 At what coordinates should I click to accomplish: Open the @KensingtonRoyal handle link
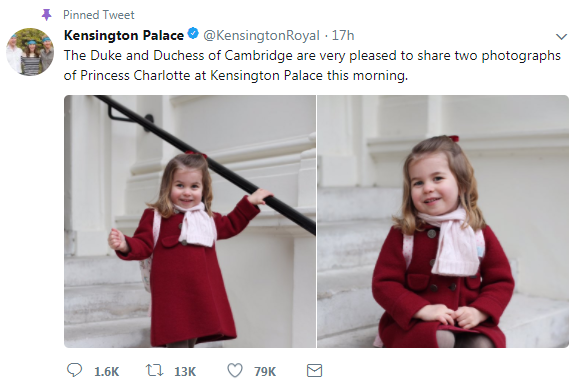pyautogui.click(x=261, y=35)
